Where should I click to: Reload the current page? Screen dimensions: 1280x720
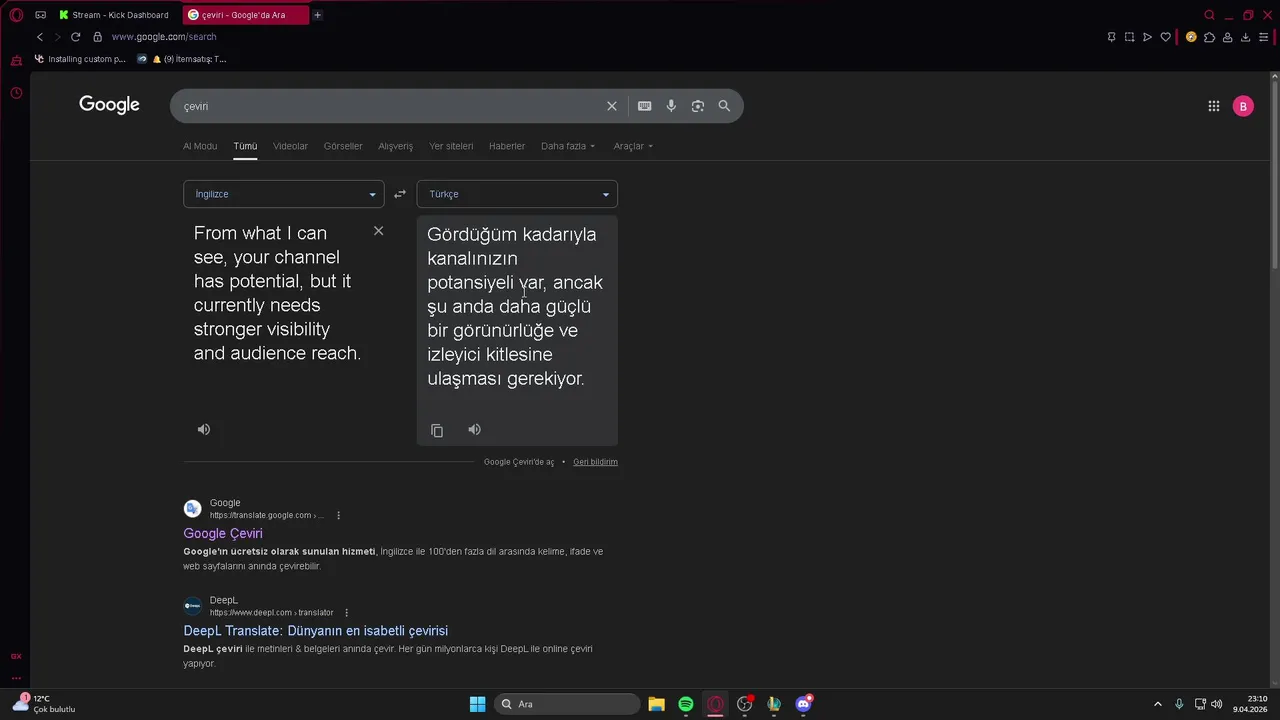(75, 37)
